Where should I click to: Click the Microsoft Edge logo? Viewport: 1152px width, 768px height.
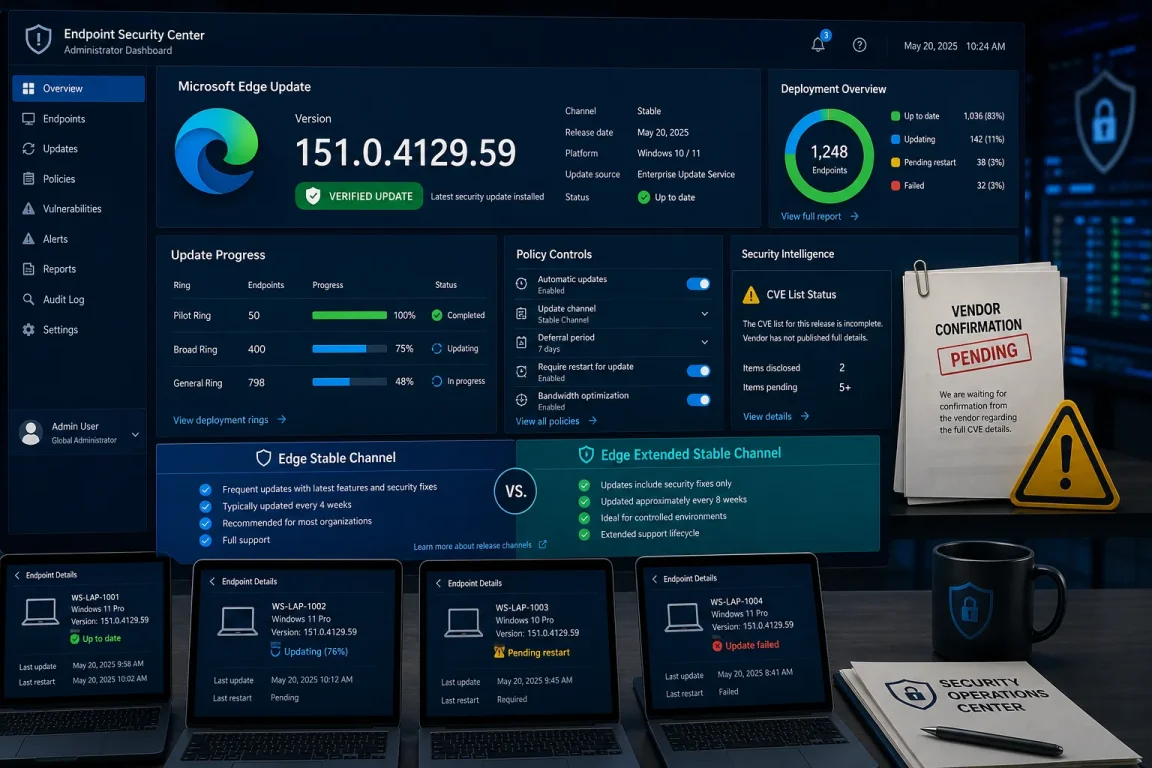(x=217, y=151)
